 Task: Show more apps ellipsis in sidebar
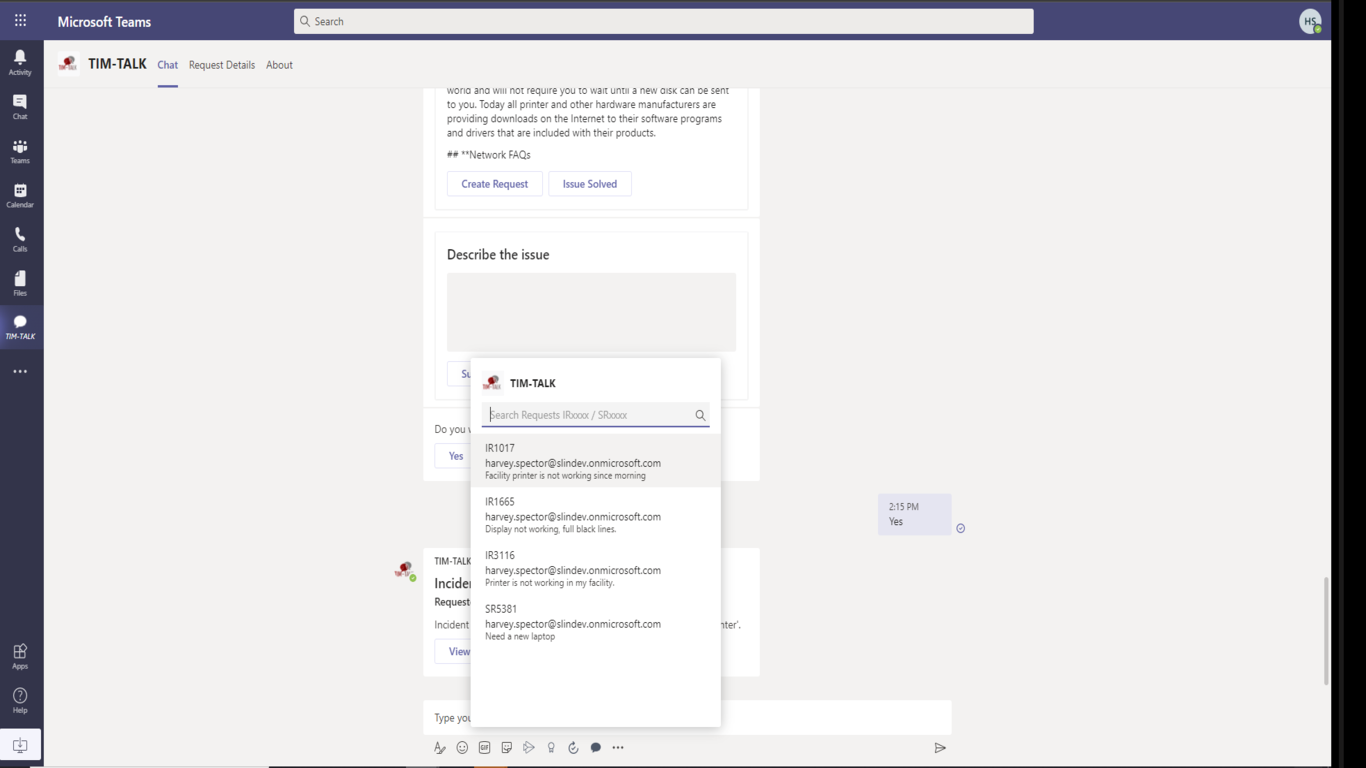(20, 371)
